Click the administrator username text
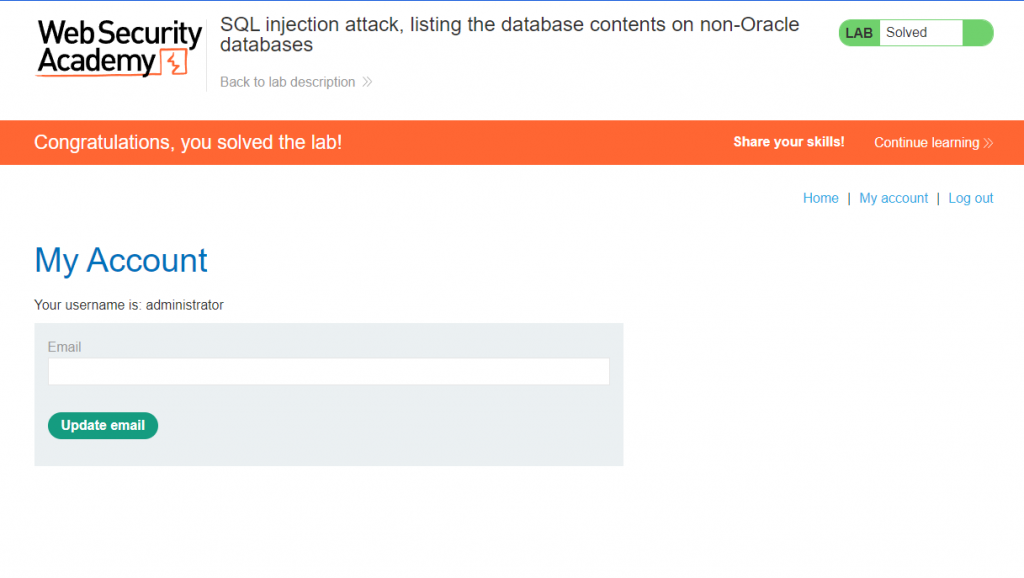Screen dimensions: 1024x578 coord(184,305)
